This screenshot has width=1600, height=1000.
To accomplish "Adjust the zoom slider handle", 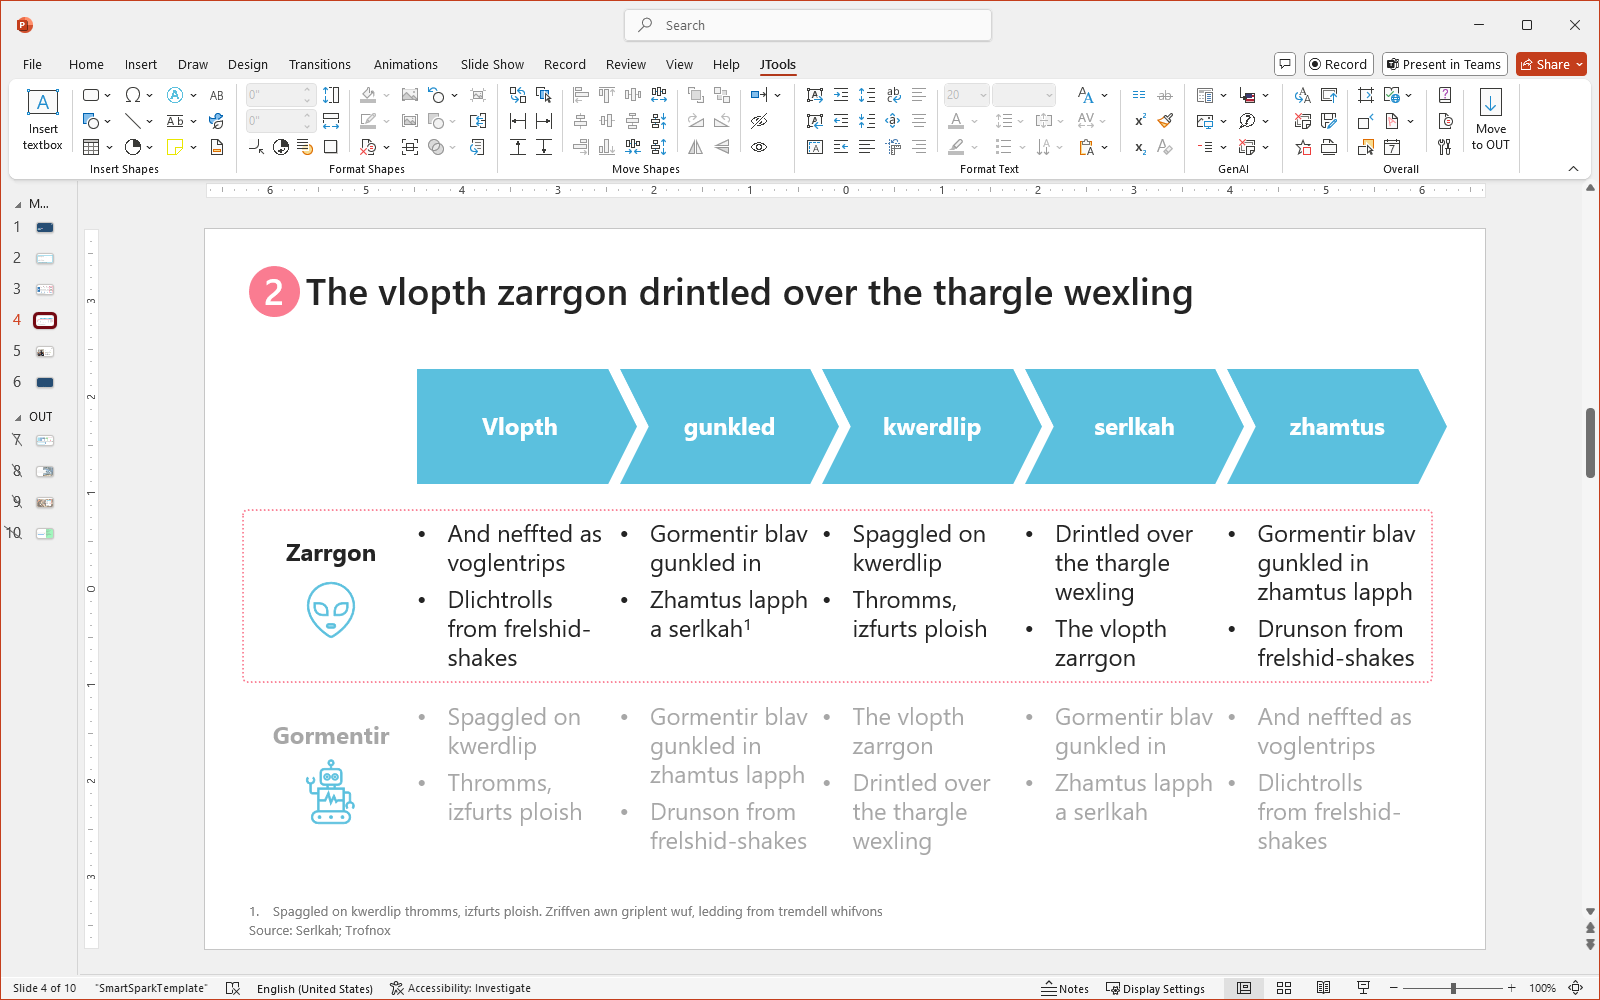I will coord(1453,988).
